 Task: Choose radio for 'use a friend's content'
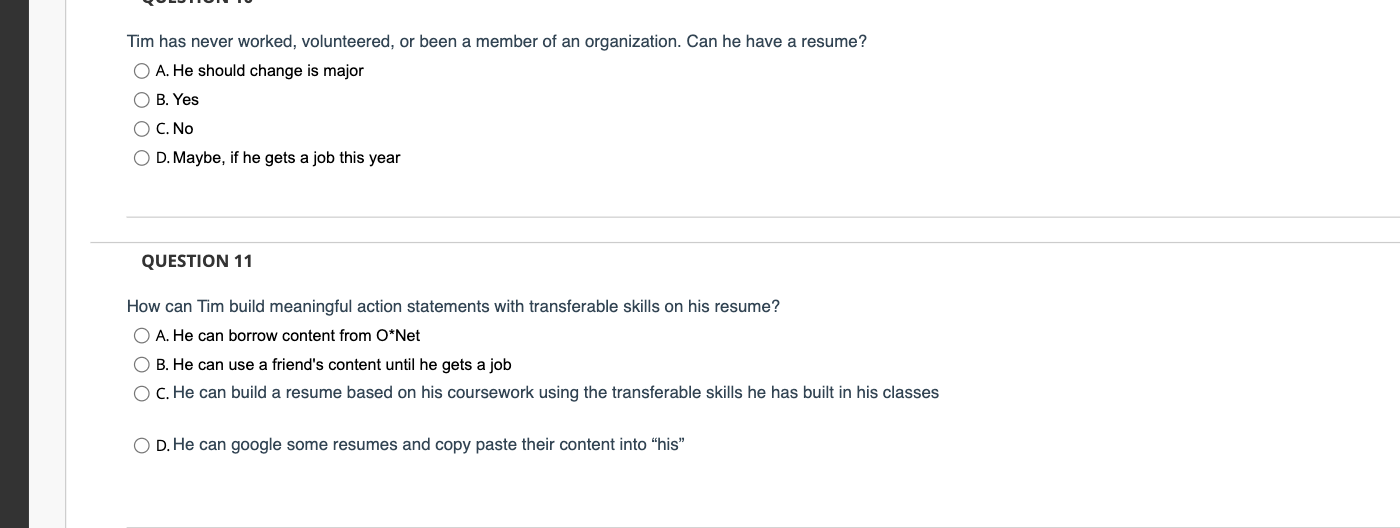[x=142, y=365]
